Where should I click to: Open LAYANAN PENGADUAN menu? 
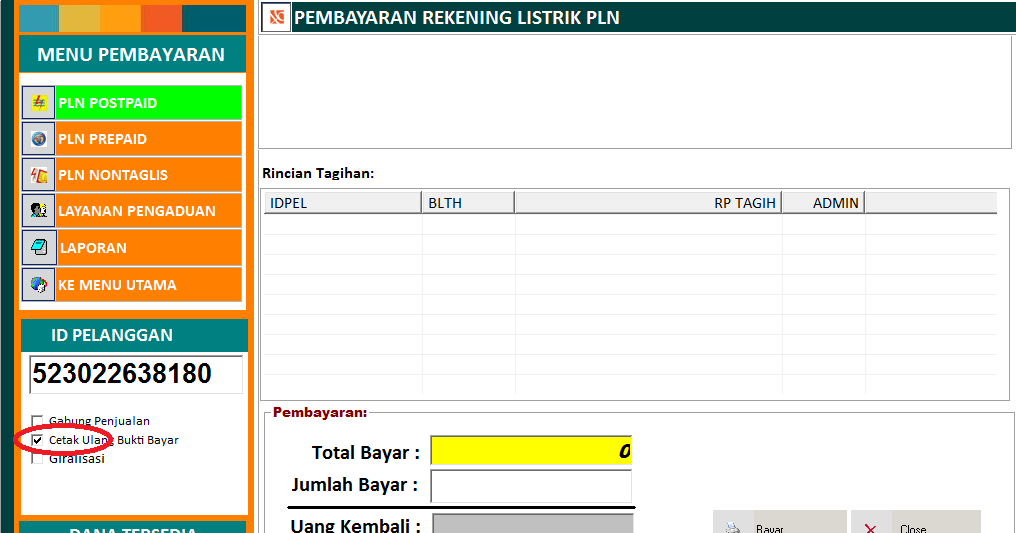(x=148, y=210)
